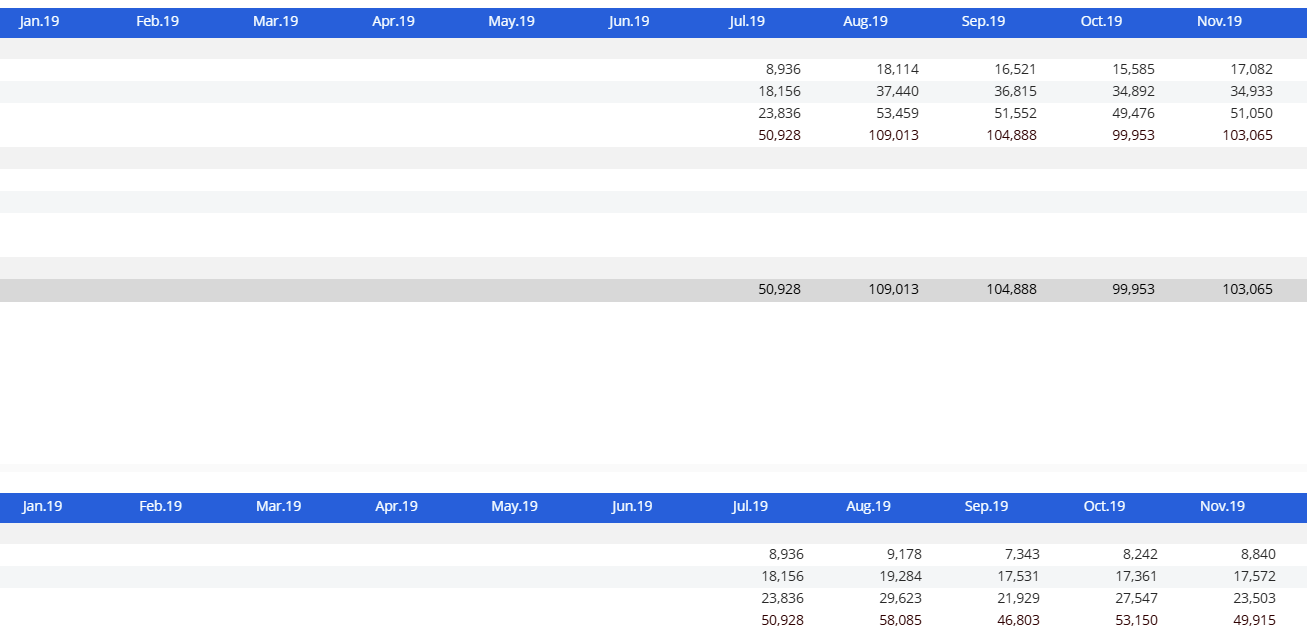Click 99,953 directly below 49,476
Screen dimensions: 1307x631
point(1133,135)
